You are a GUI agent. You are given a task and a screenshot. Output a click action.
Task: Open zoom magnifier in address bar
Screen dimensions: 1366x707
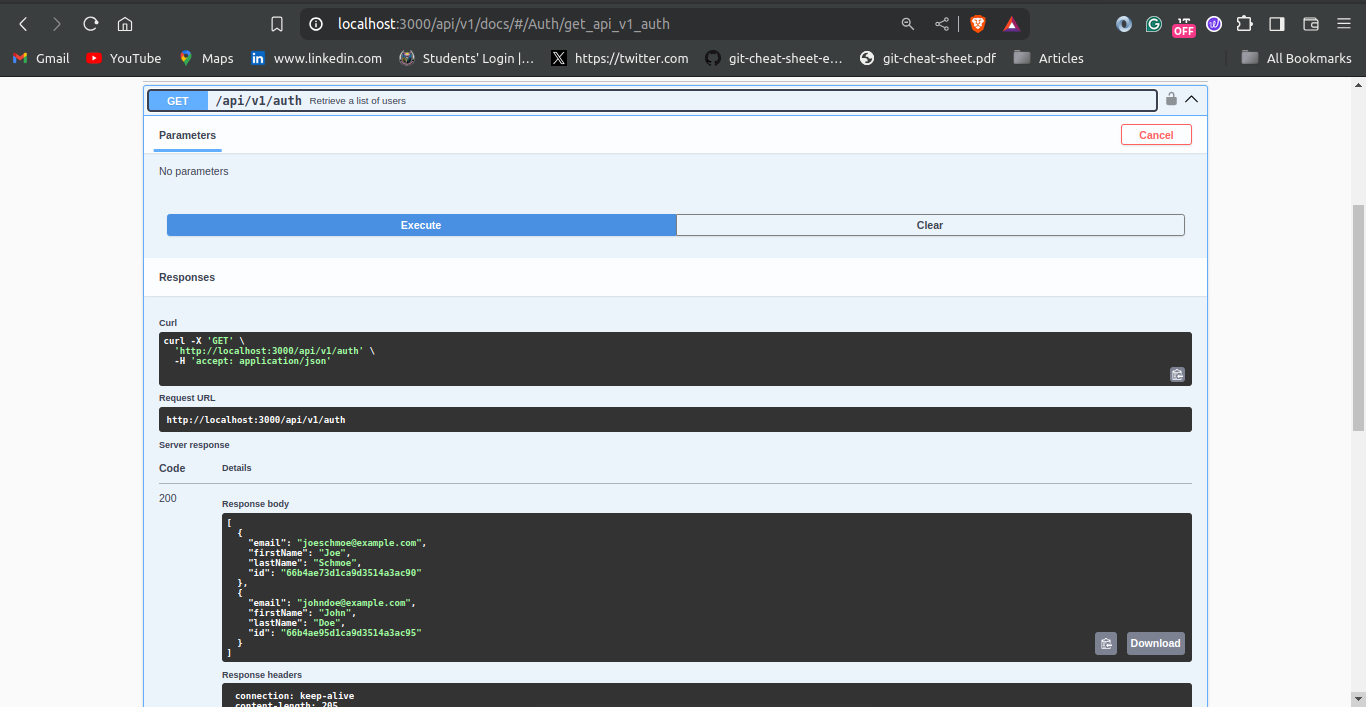pos(908,24)
